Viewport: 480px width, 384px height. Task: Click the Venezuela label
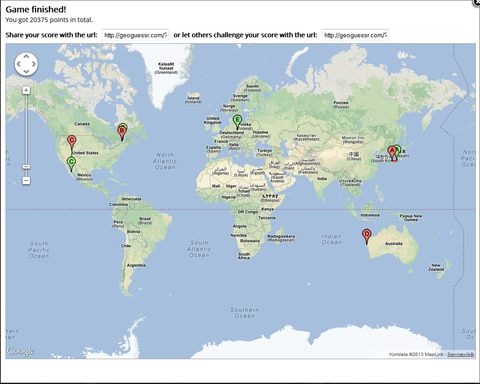point(131,199)
